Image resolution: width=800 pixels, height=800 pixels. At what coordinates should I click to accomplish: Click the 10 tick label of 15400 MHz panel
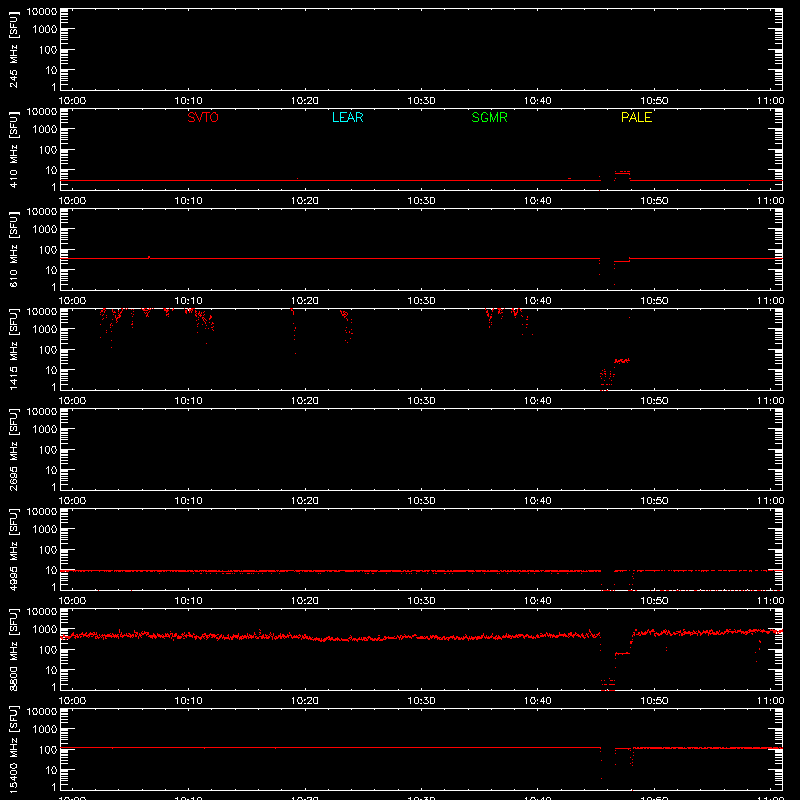click(51, 770)
